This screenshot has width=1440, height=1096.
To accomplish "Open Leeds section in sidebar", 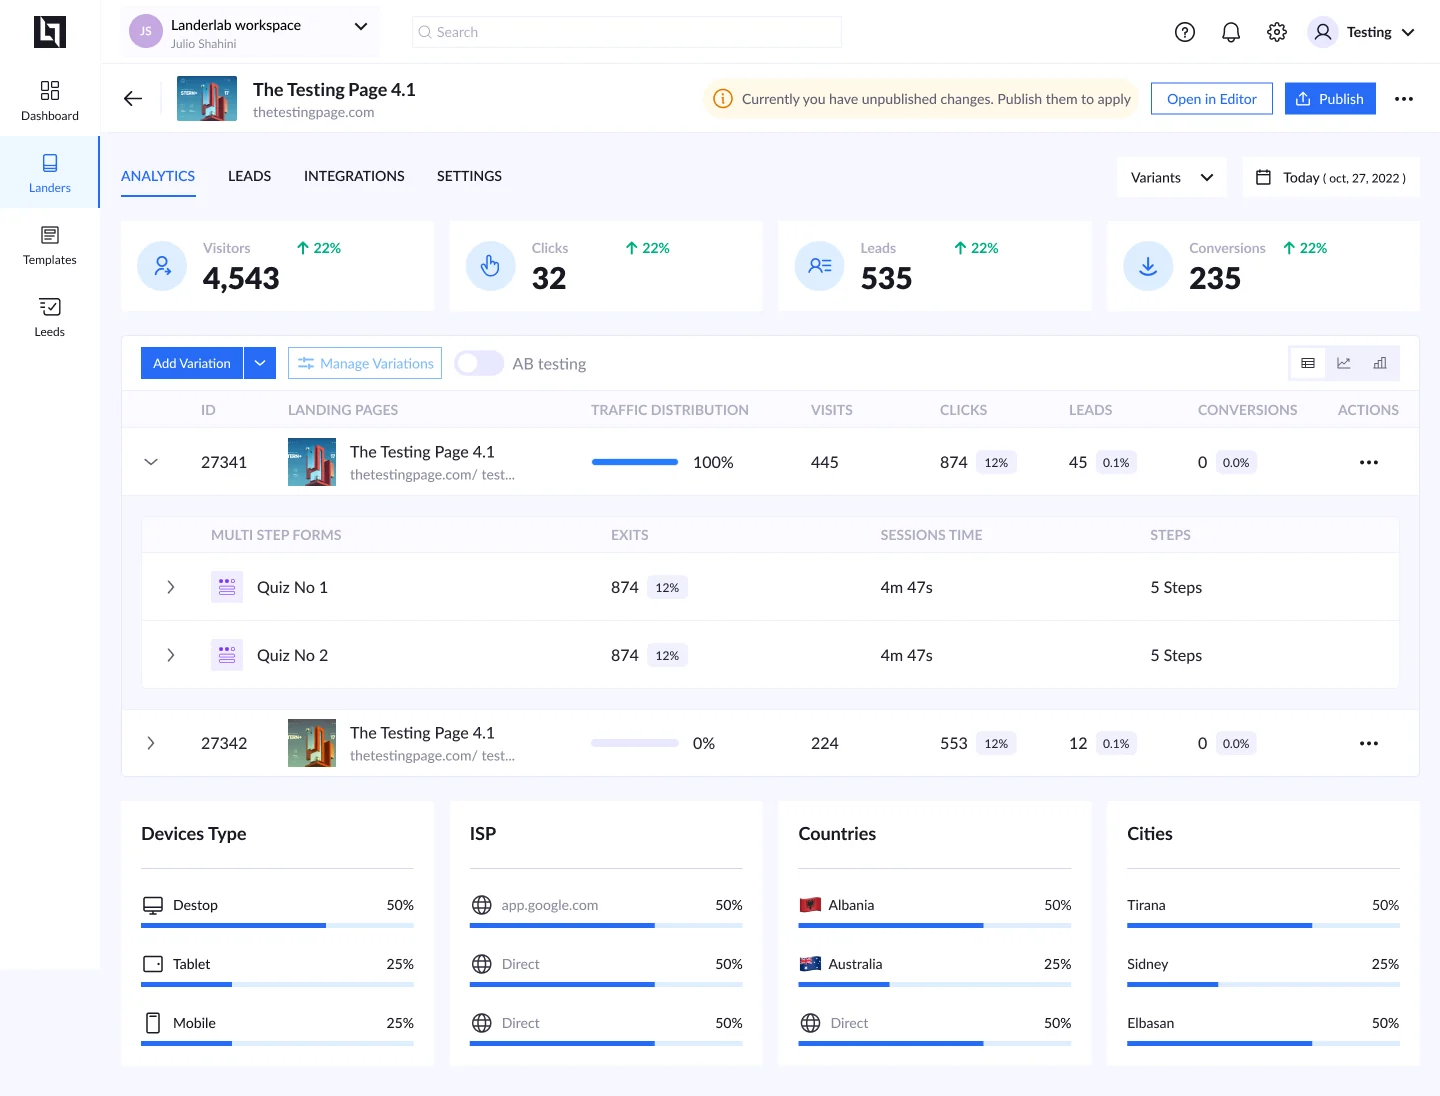I will tap(50, 317).
